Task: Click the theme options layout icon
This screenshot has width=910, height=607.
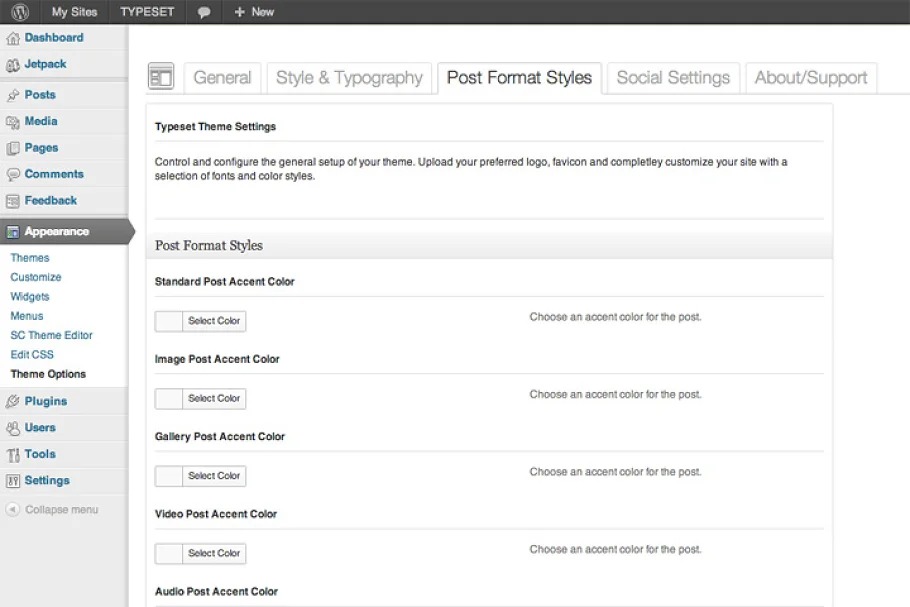Action: (161, 77)
